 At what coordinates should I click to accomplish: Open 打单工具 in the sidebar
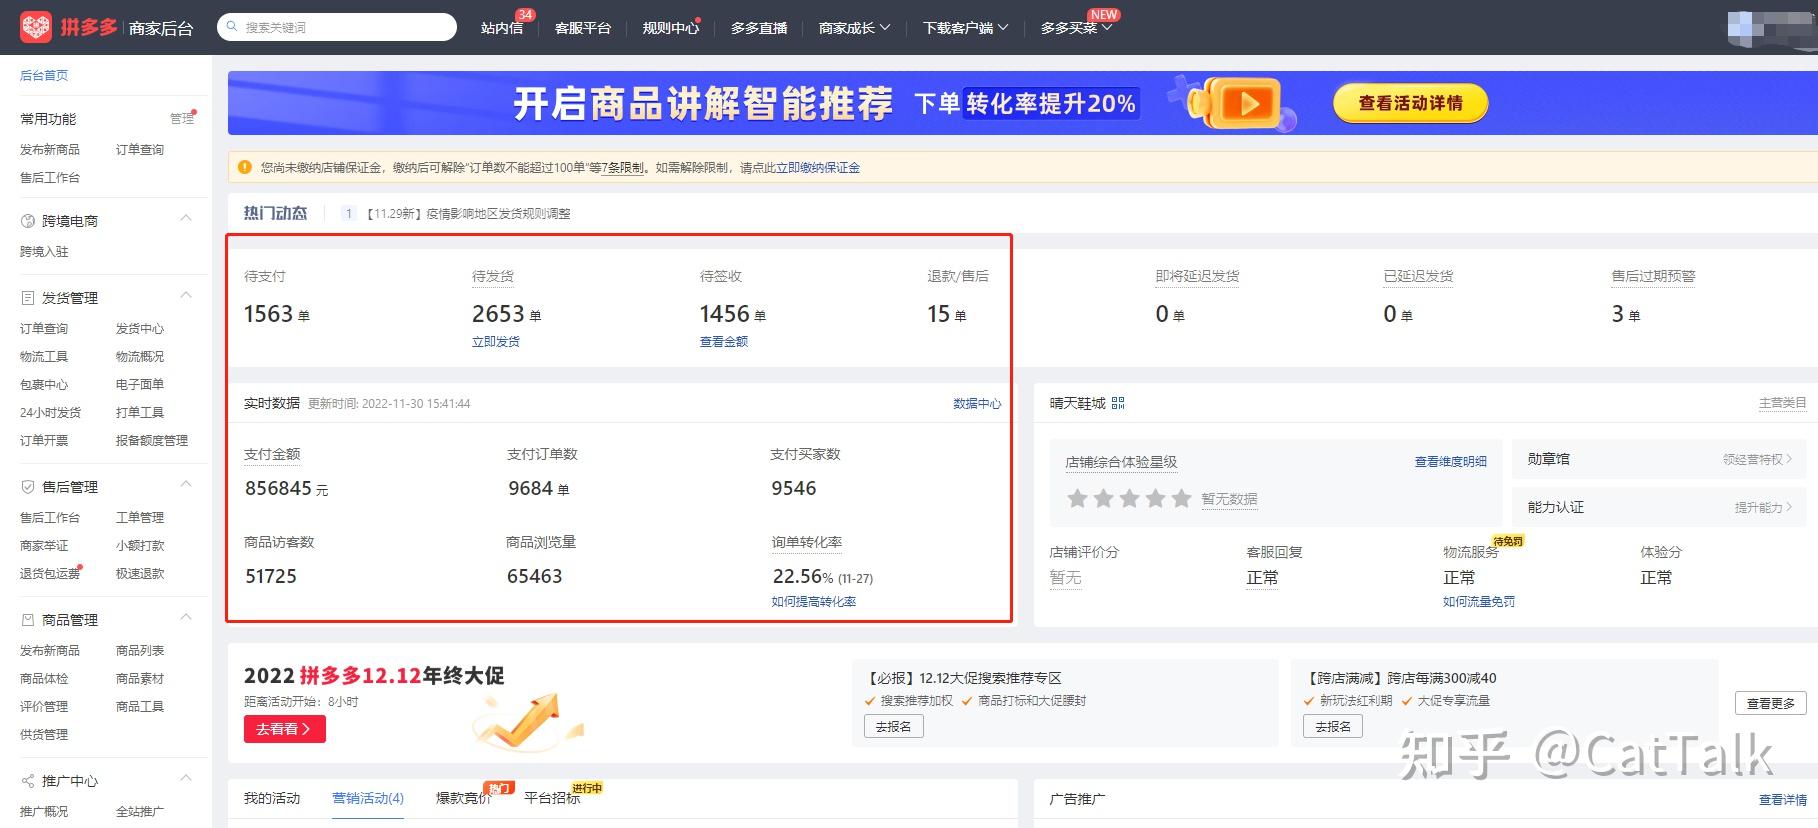[140, 412]
